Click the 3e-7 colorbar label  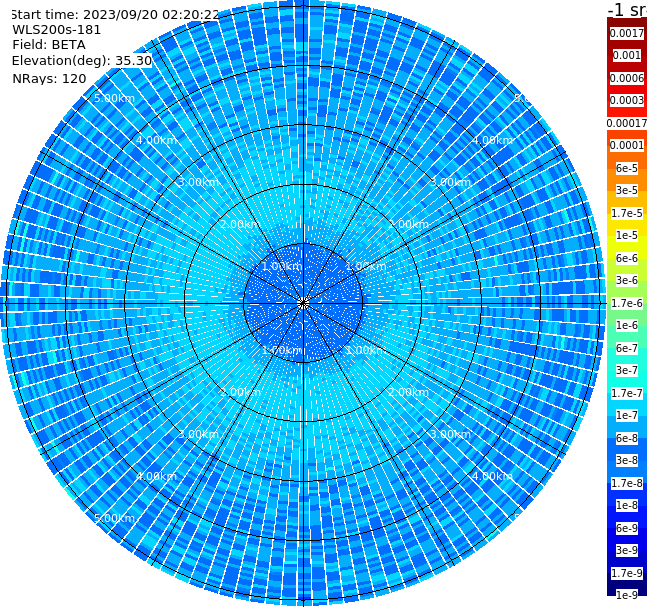pos(627,370)
